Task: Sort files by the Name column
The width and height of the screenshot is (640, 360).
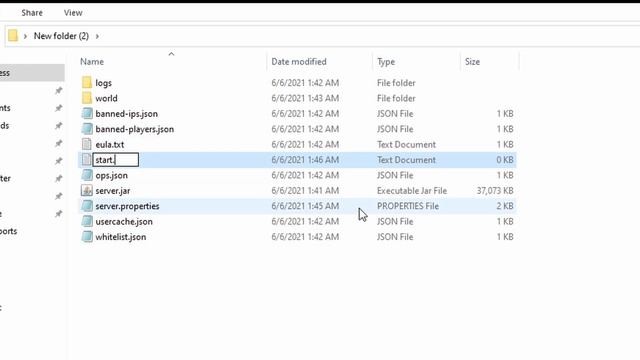Action: click(92, 62)
